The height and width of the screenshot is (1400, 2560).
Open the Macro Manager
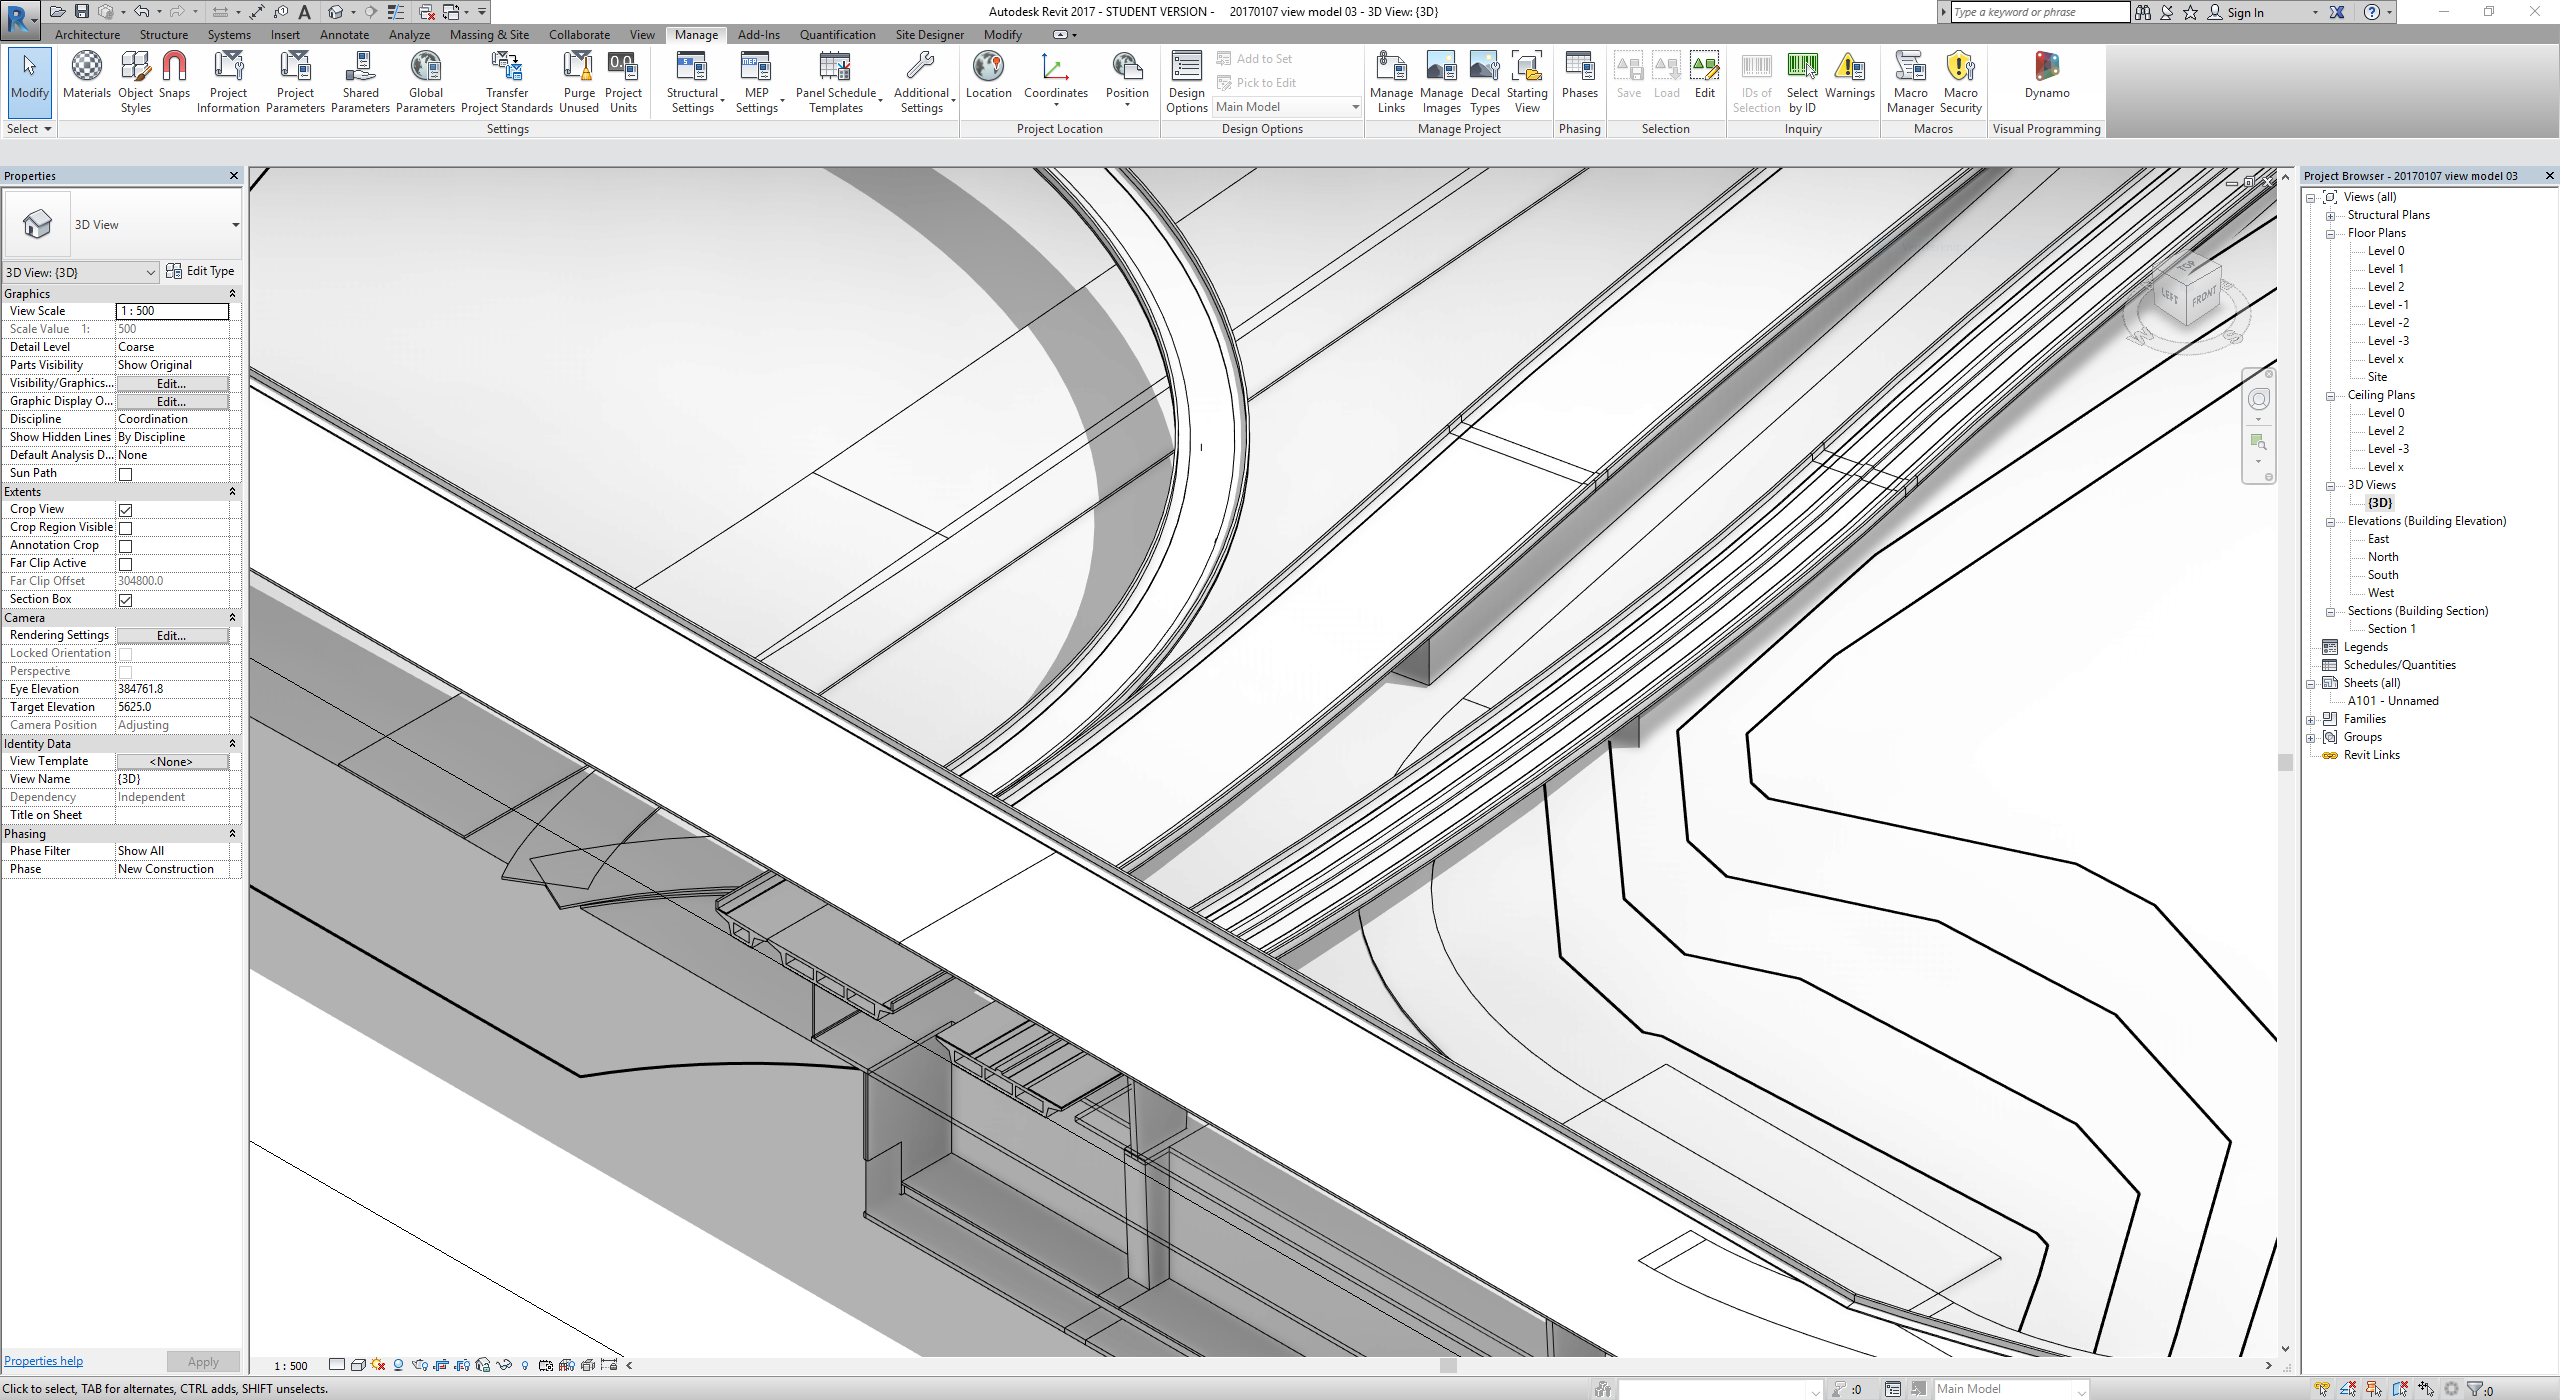pyautogui.click(x=1910, y=80)
